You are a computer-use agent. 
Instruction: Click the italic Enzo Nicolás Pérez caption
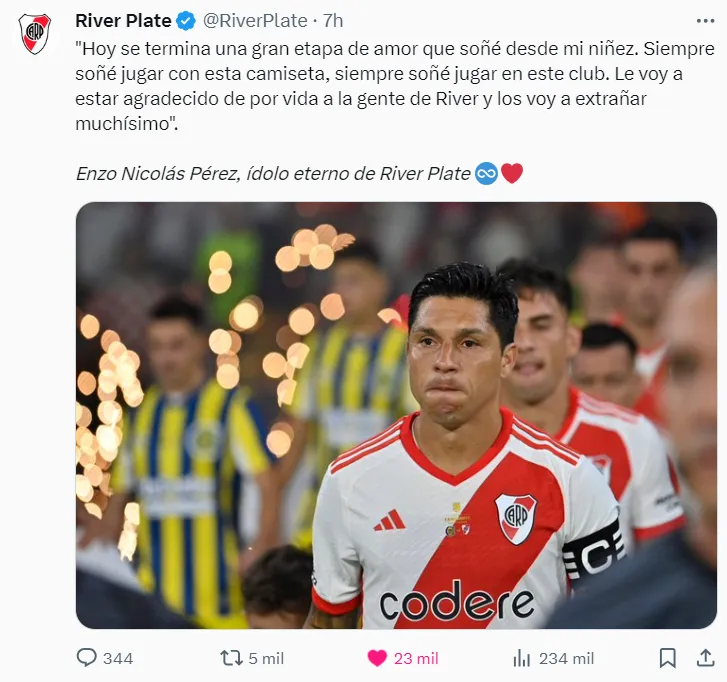(274, 173)
